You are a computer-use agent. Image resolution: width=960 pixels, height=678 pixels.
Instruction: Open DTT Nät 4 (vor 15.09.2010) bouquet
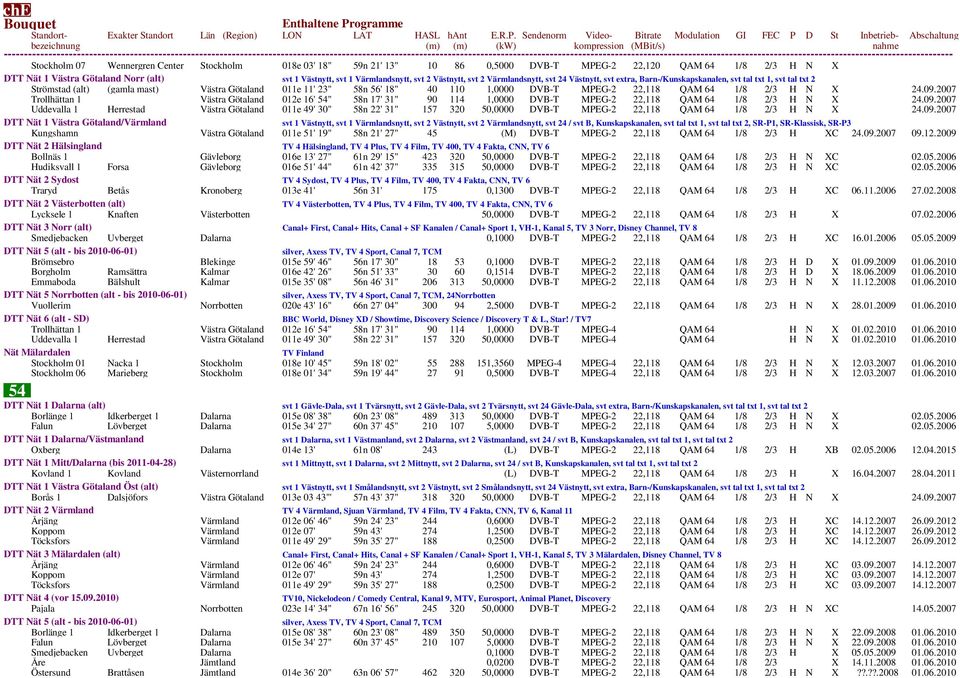click(61, 598)
